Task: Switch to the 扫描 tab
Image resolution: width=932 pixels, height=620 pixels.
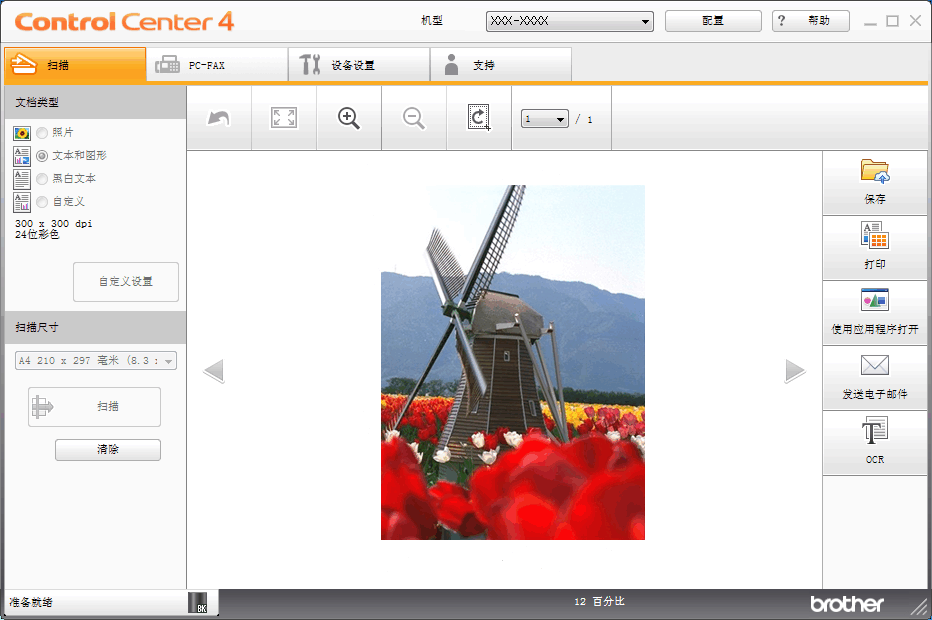Action: click(75, 65)
